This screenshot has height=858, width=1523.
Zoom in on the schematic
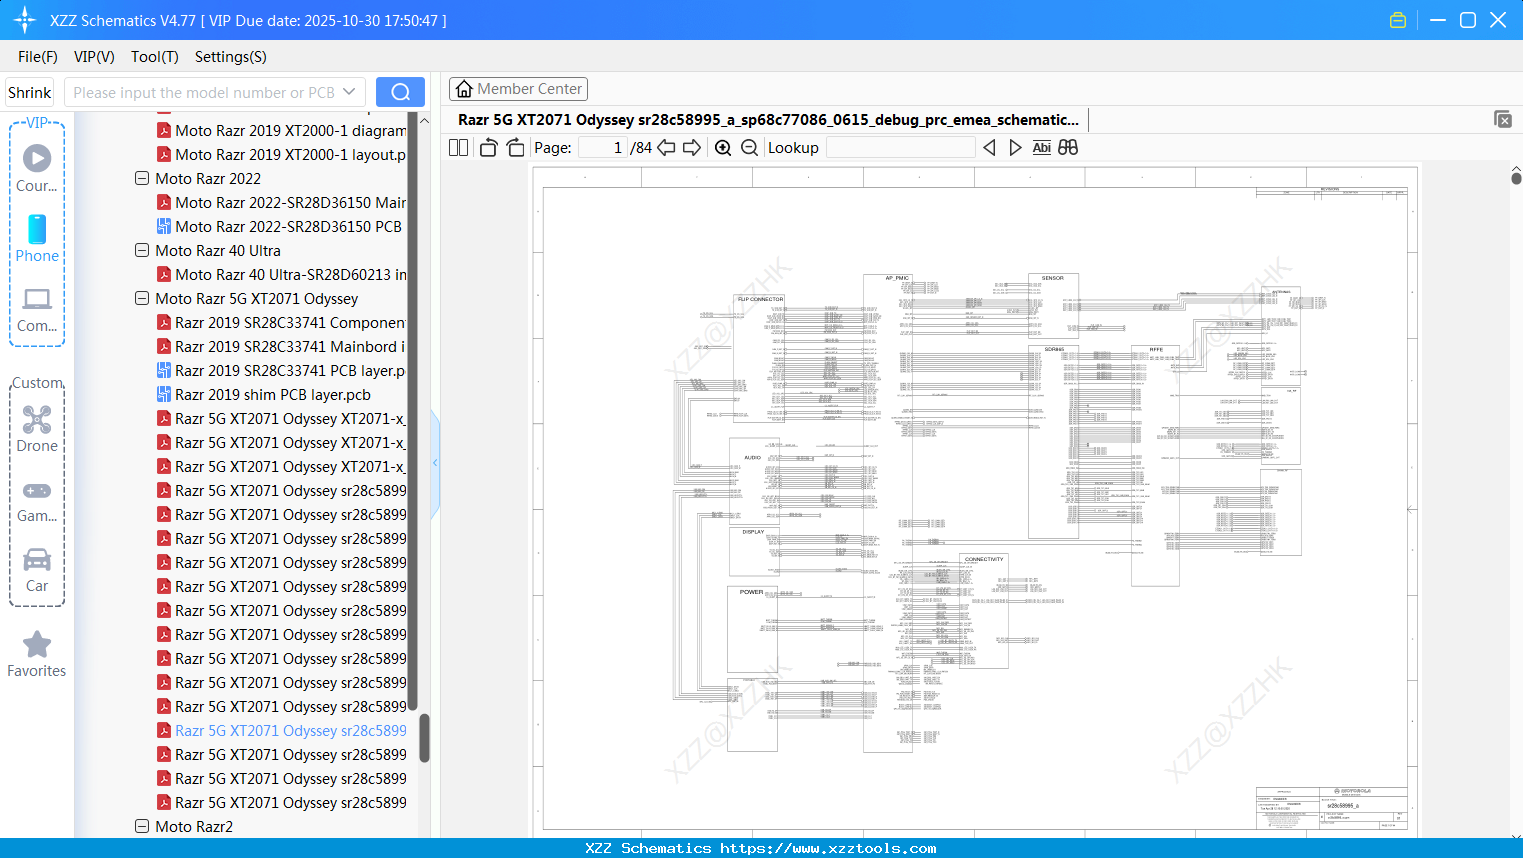[722, 147]
